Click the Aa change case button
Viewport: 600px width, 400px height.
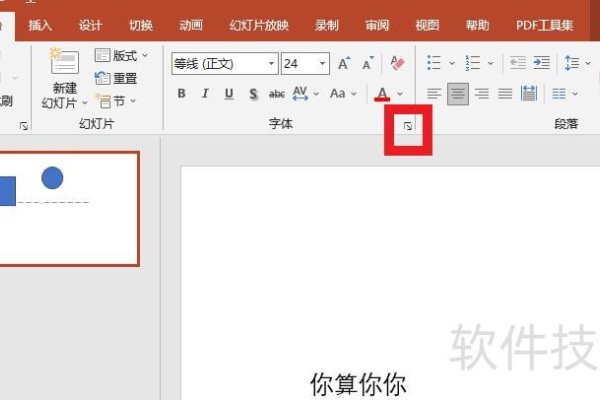pyautogui.click(x=338, y=93)
